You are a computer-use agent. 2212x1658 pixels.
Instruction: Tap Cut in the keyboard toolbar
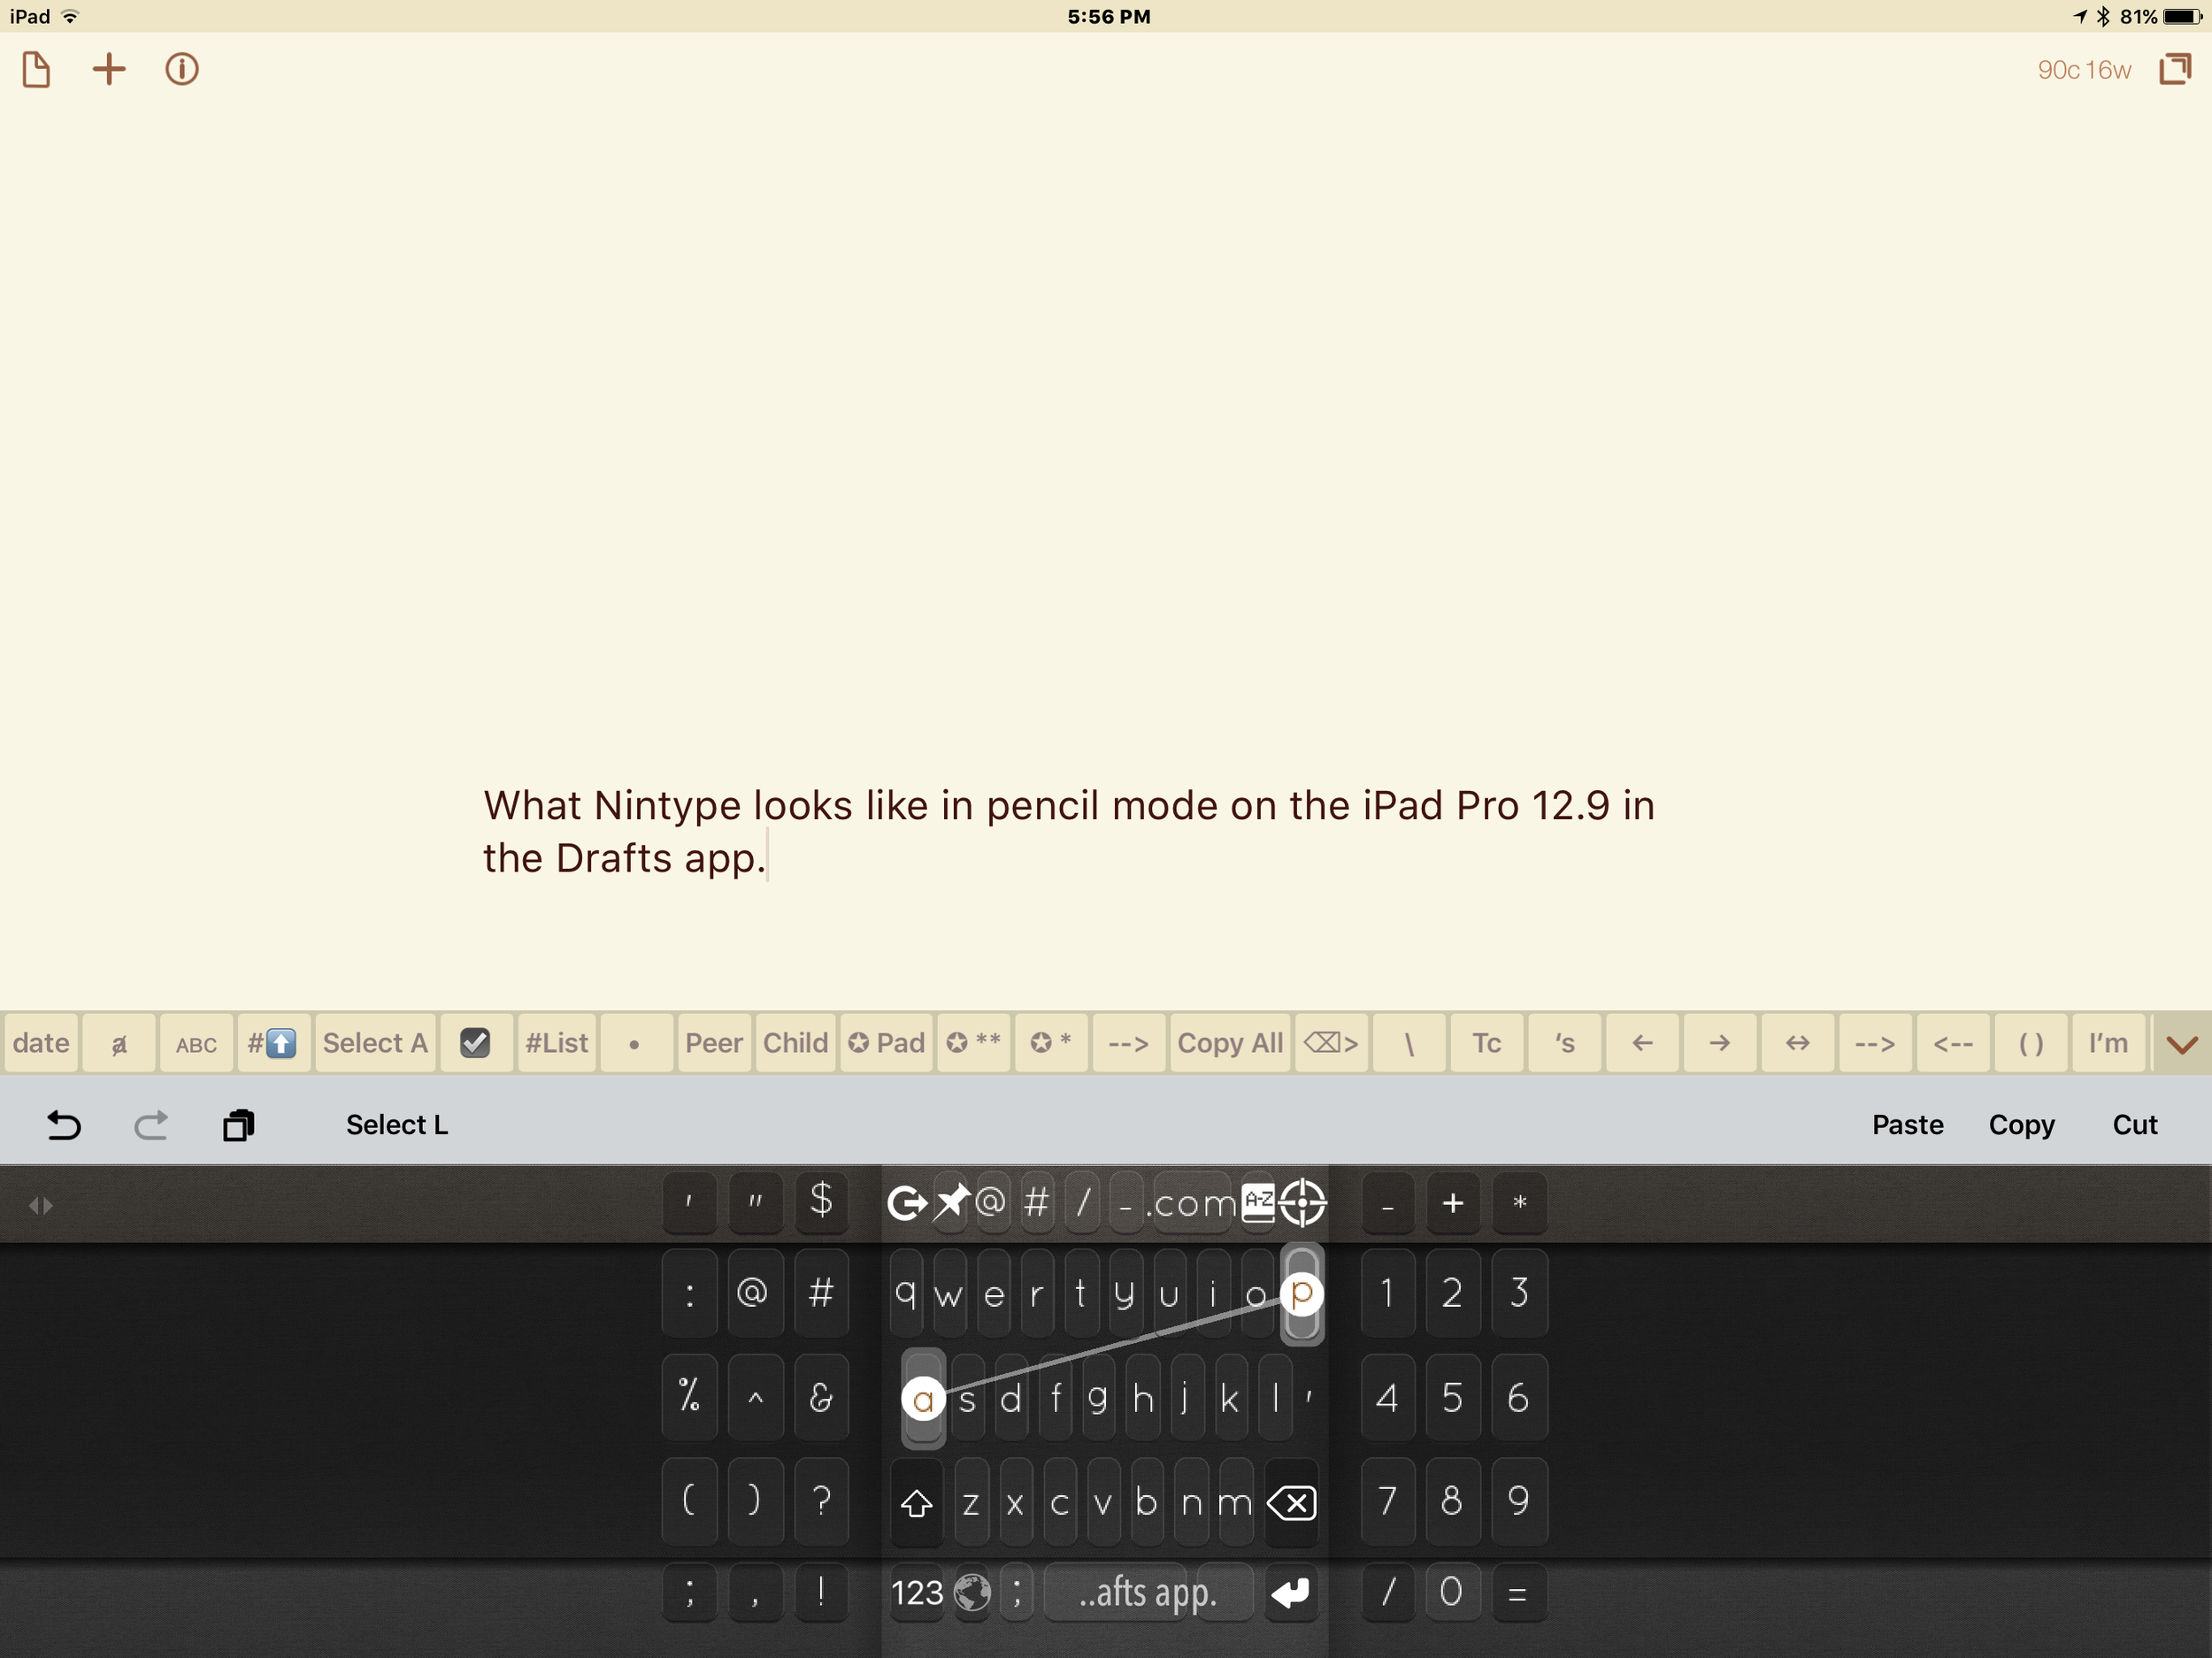(2134, 1125)
